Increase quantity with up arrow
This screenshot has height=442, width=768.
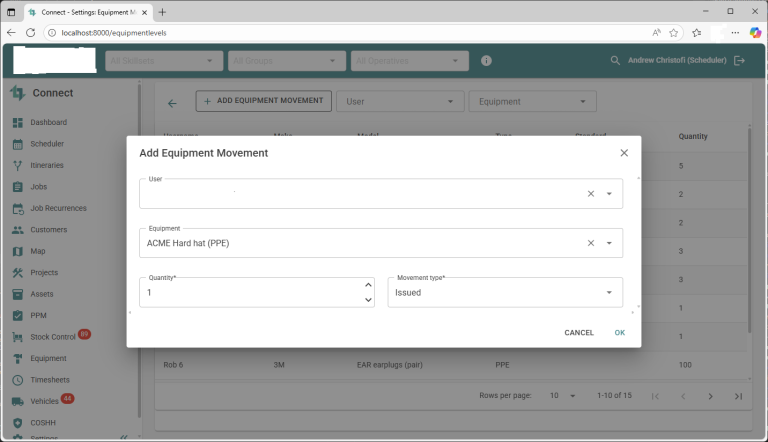(x=368, y=285)
